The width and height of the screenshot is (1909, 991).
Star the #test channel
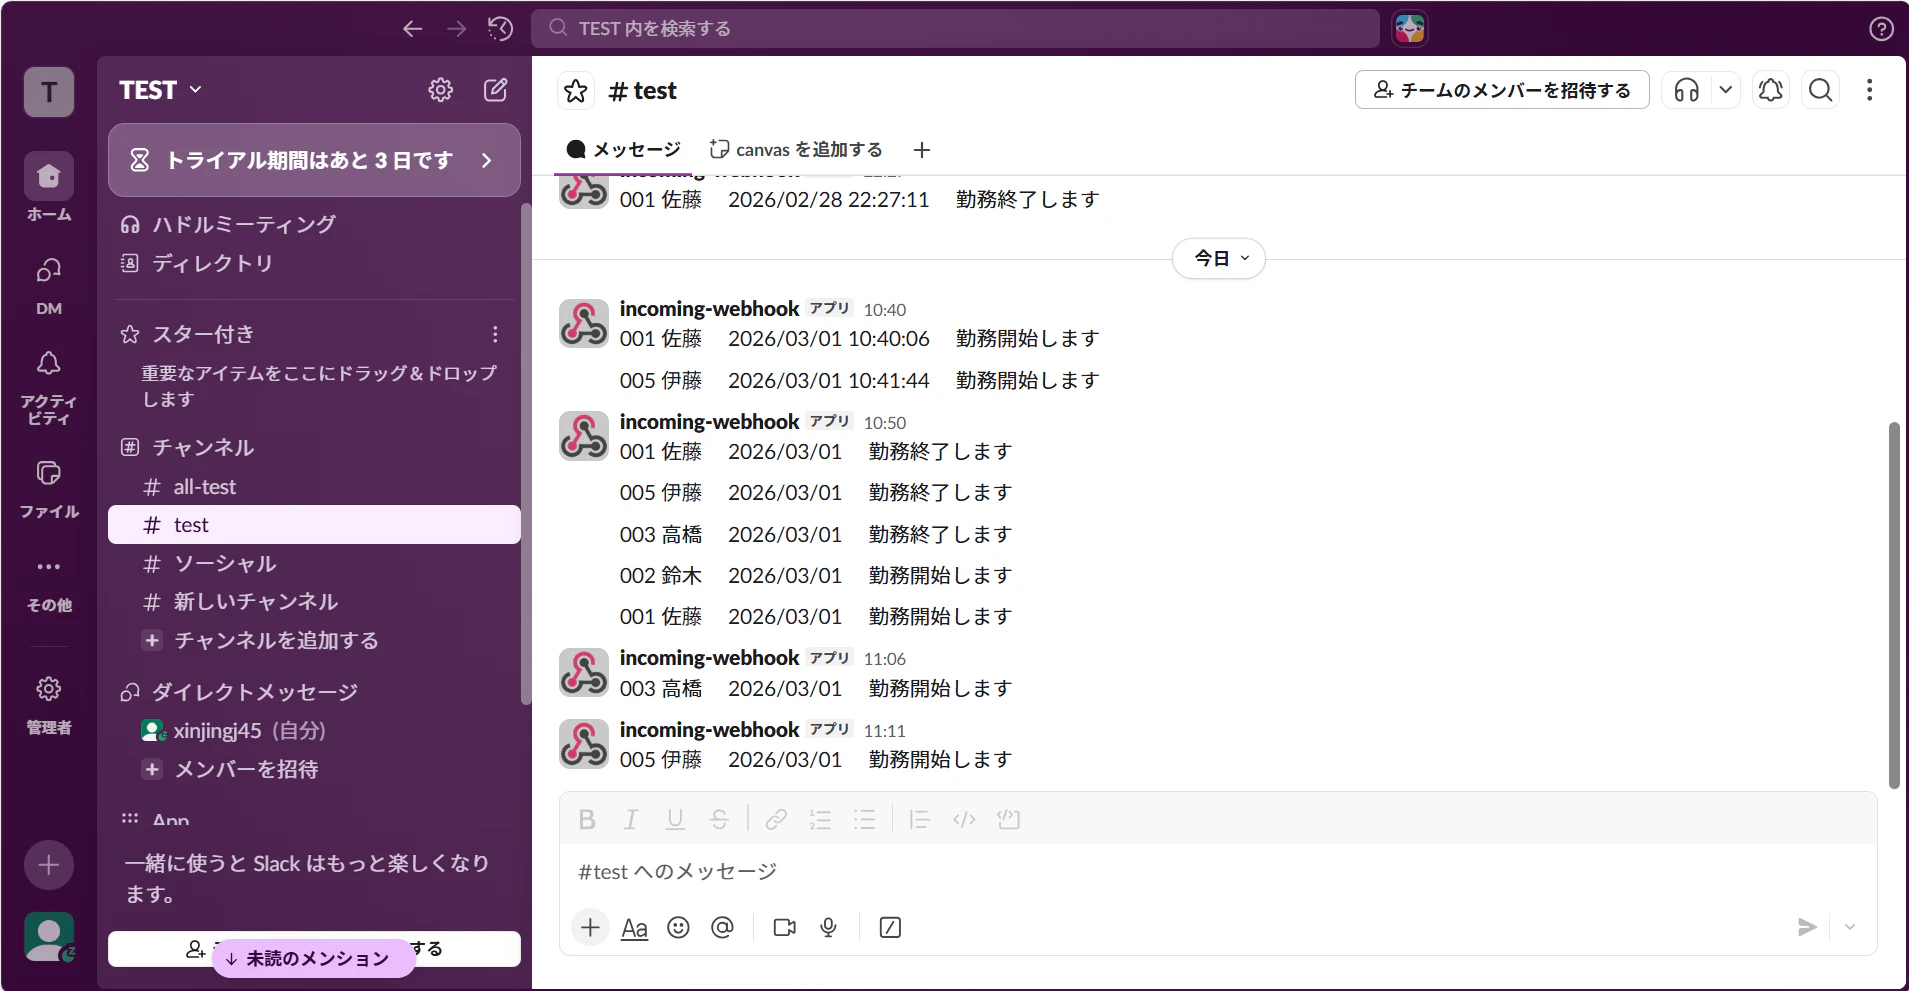point(576,91)
